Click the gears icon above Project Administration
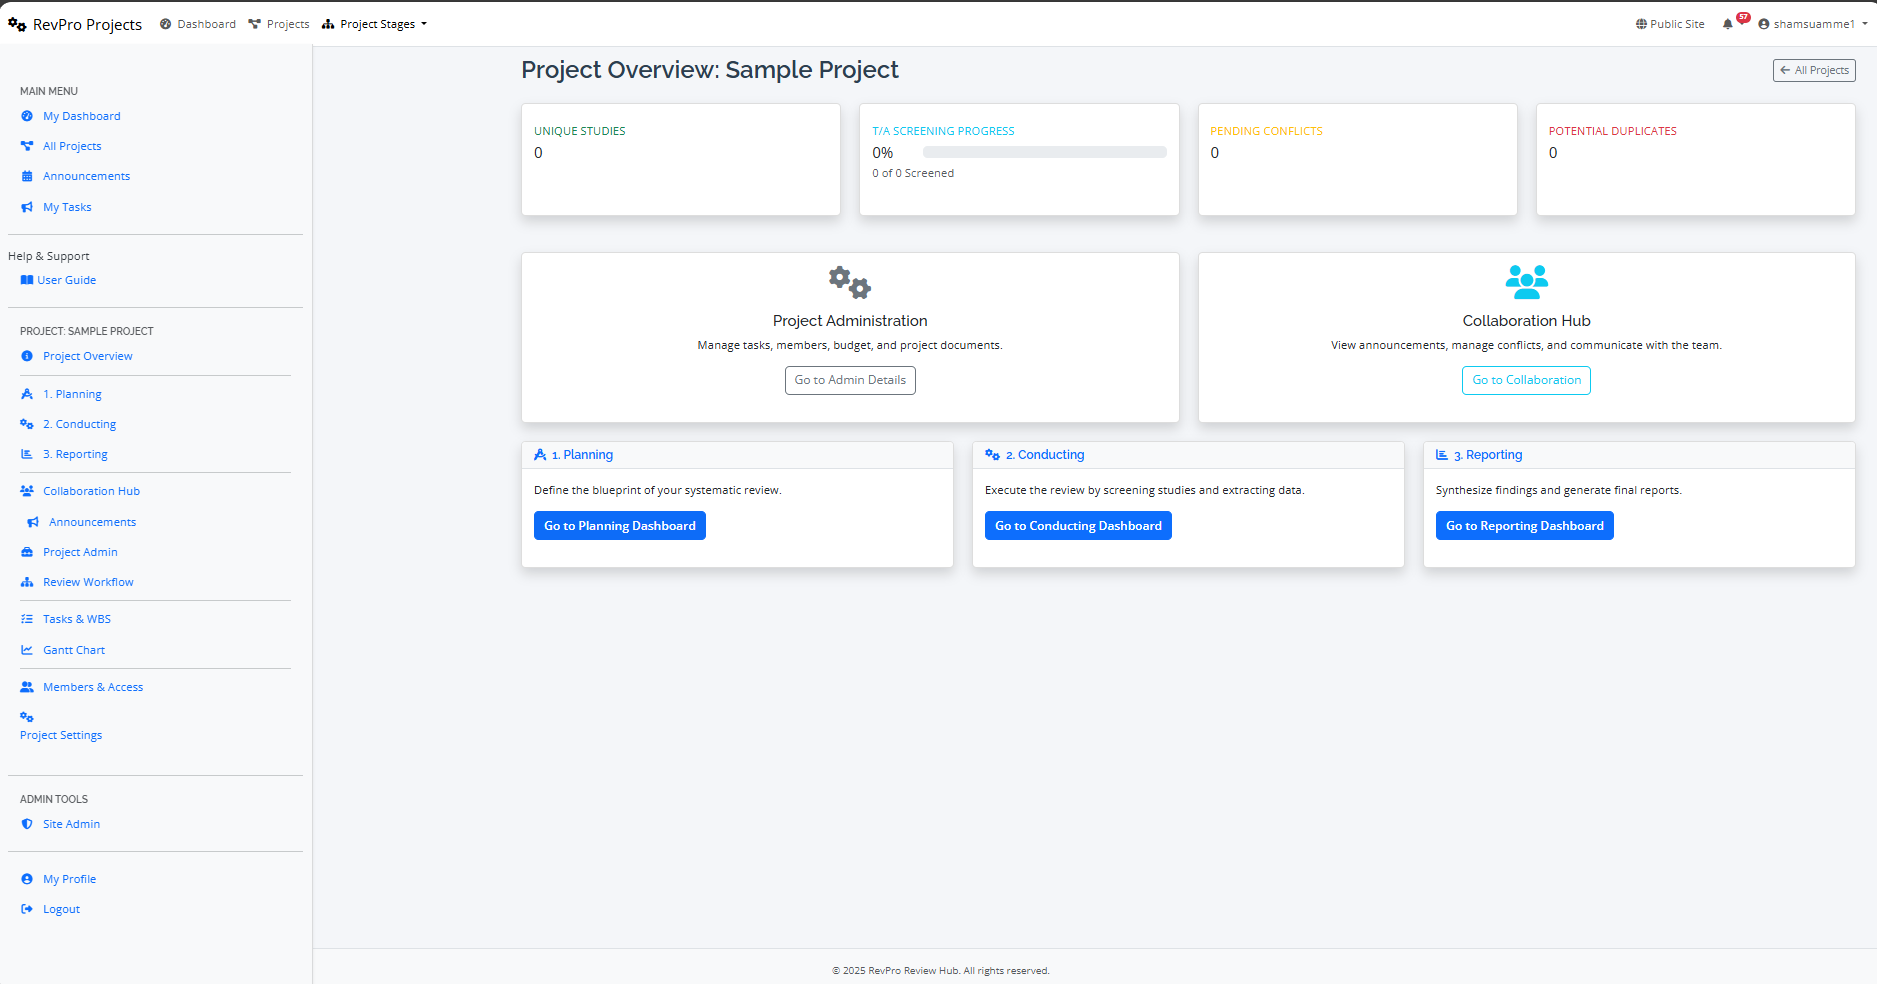 [x=849, y=282]
